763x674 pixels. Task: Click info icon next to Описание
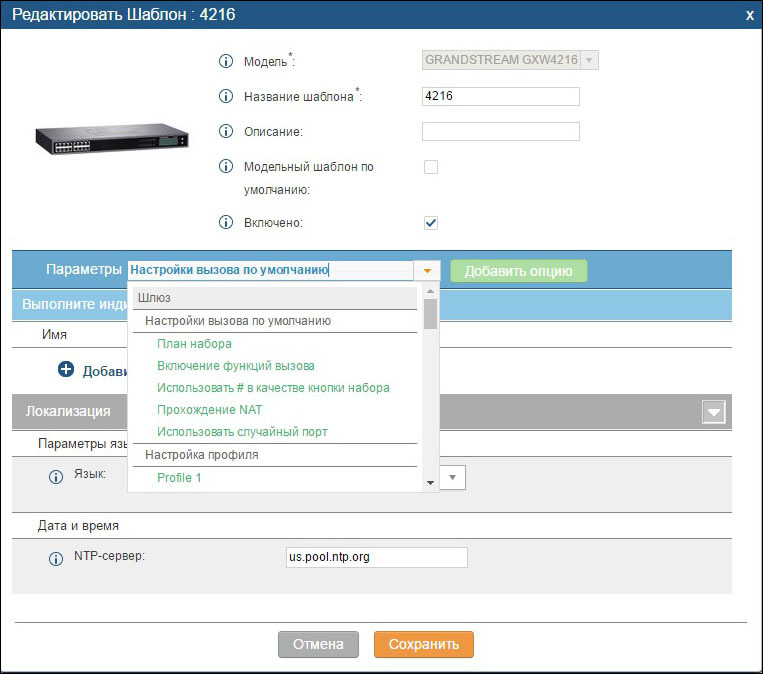pos(226,131)
